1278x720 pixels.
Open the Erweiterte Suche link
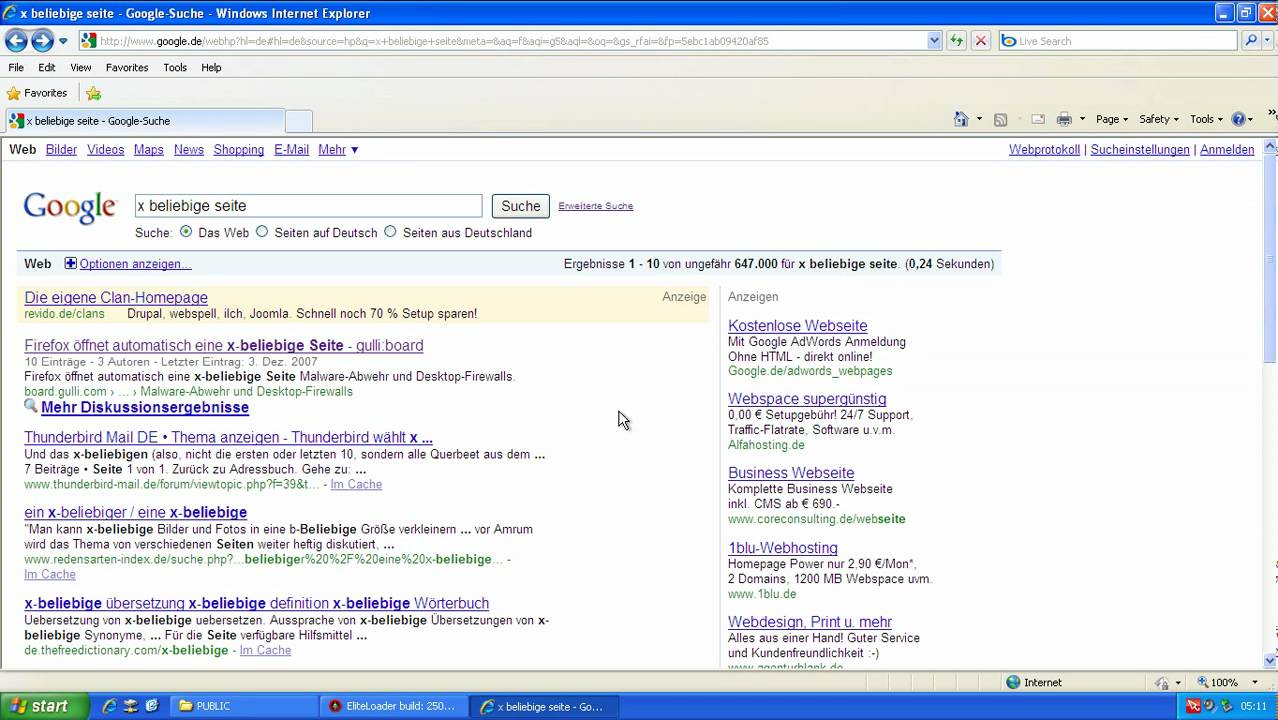pyautogui.click(x=595, y=206)
